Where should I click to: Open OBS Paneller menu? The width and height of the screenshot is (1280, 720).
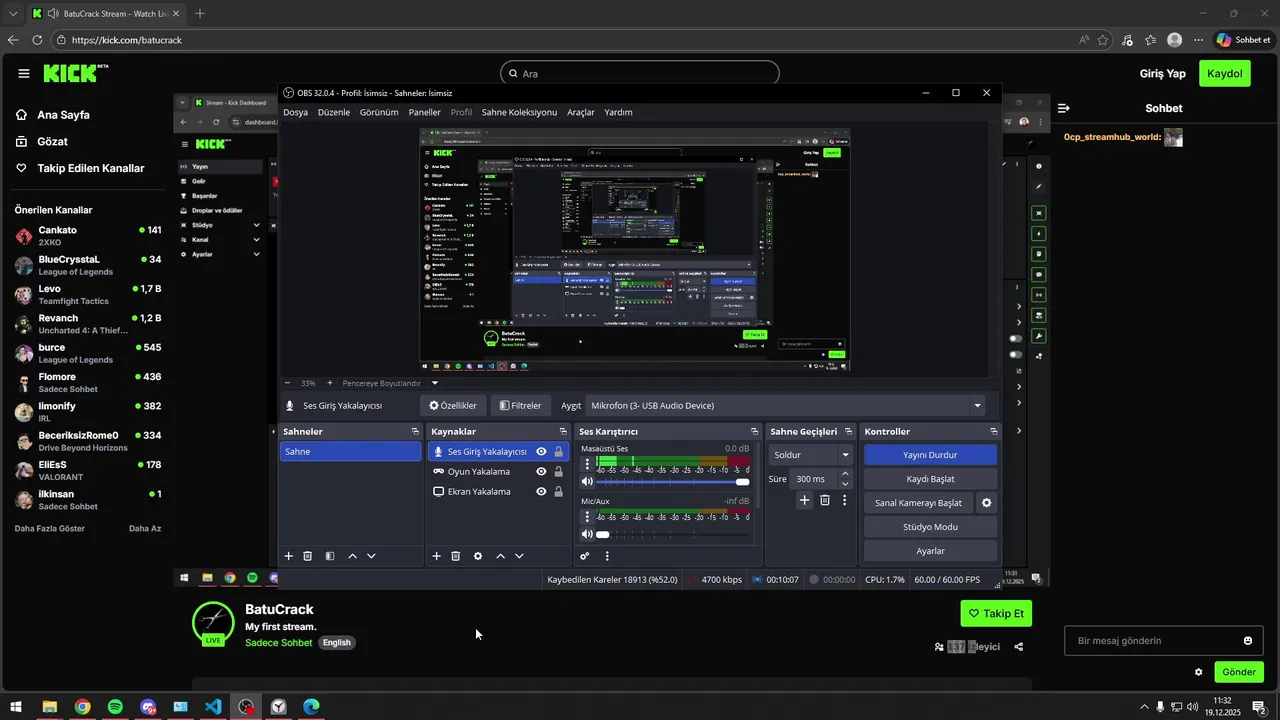425,112
